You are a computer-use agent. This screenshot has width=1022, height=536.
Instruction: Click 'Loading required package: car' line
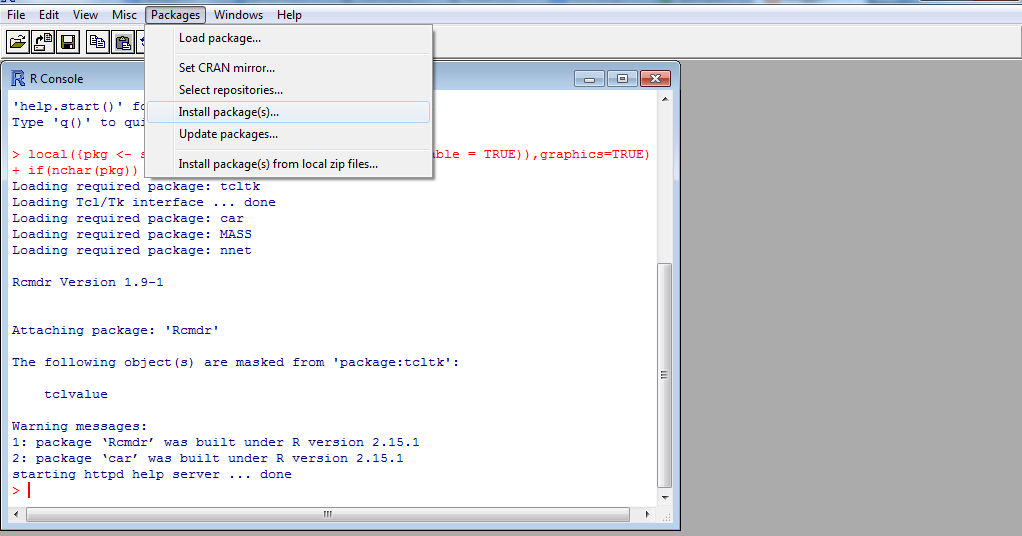[x=128, y=218]
